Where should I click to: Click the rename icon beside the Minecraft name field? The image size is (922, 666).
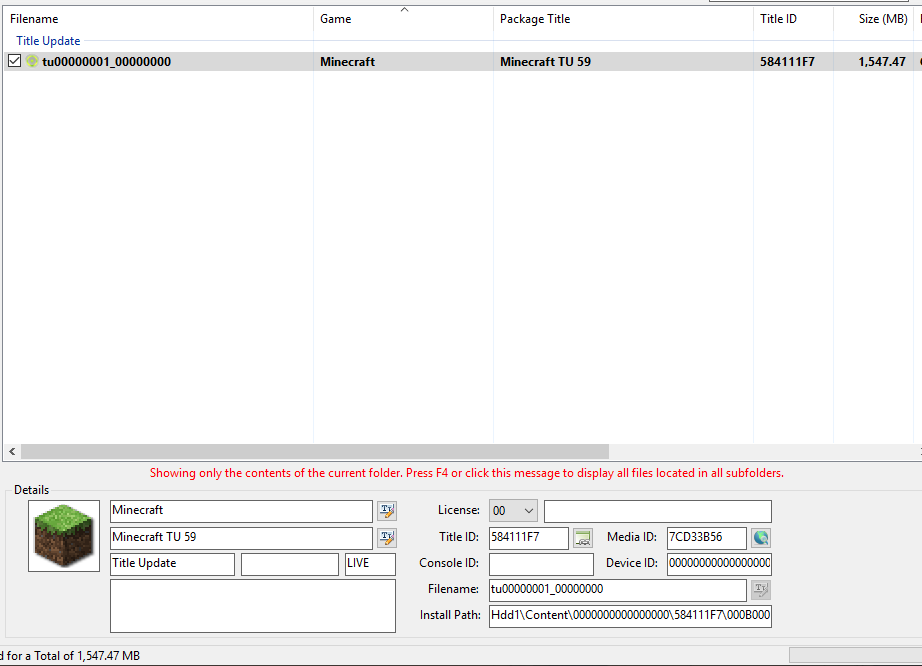386,511
